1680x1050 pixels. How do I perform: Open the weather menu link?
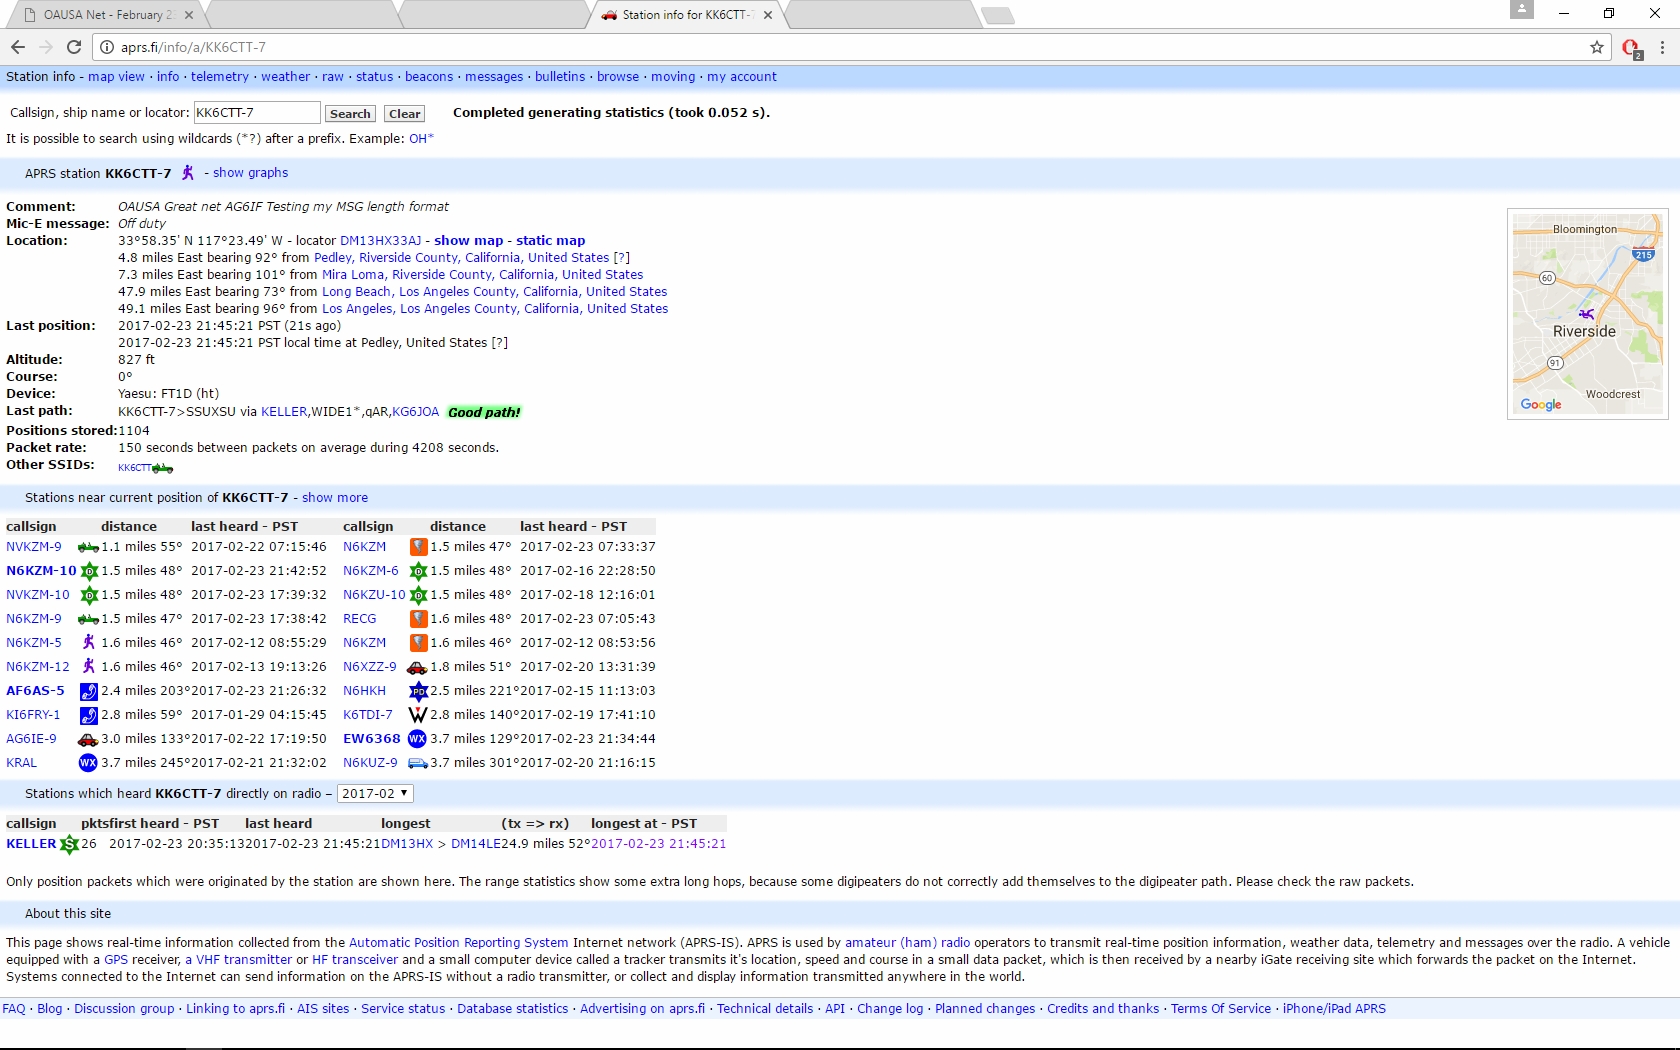tap(286, 77)
